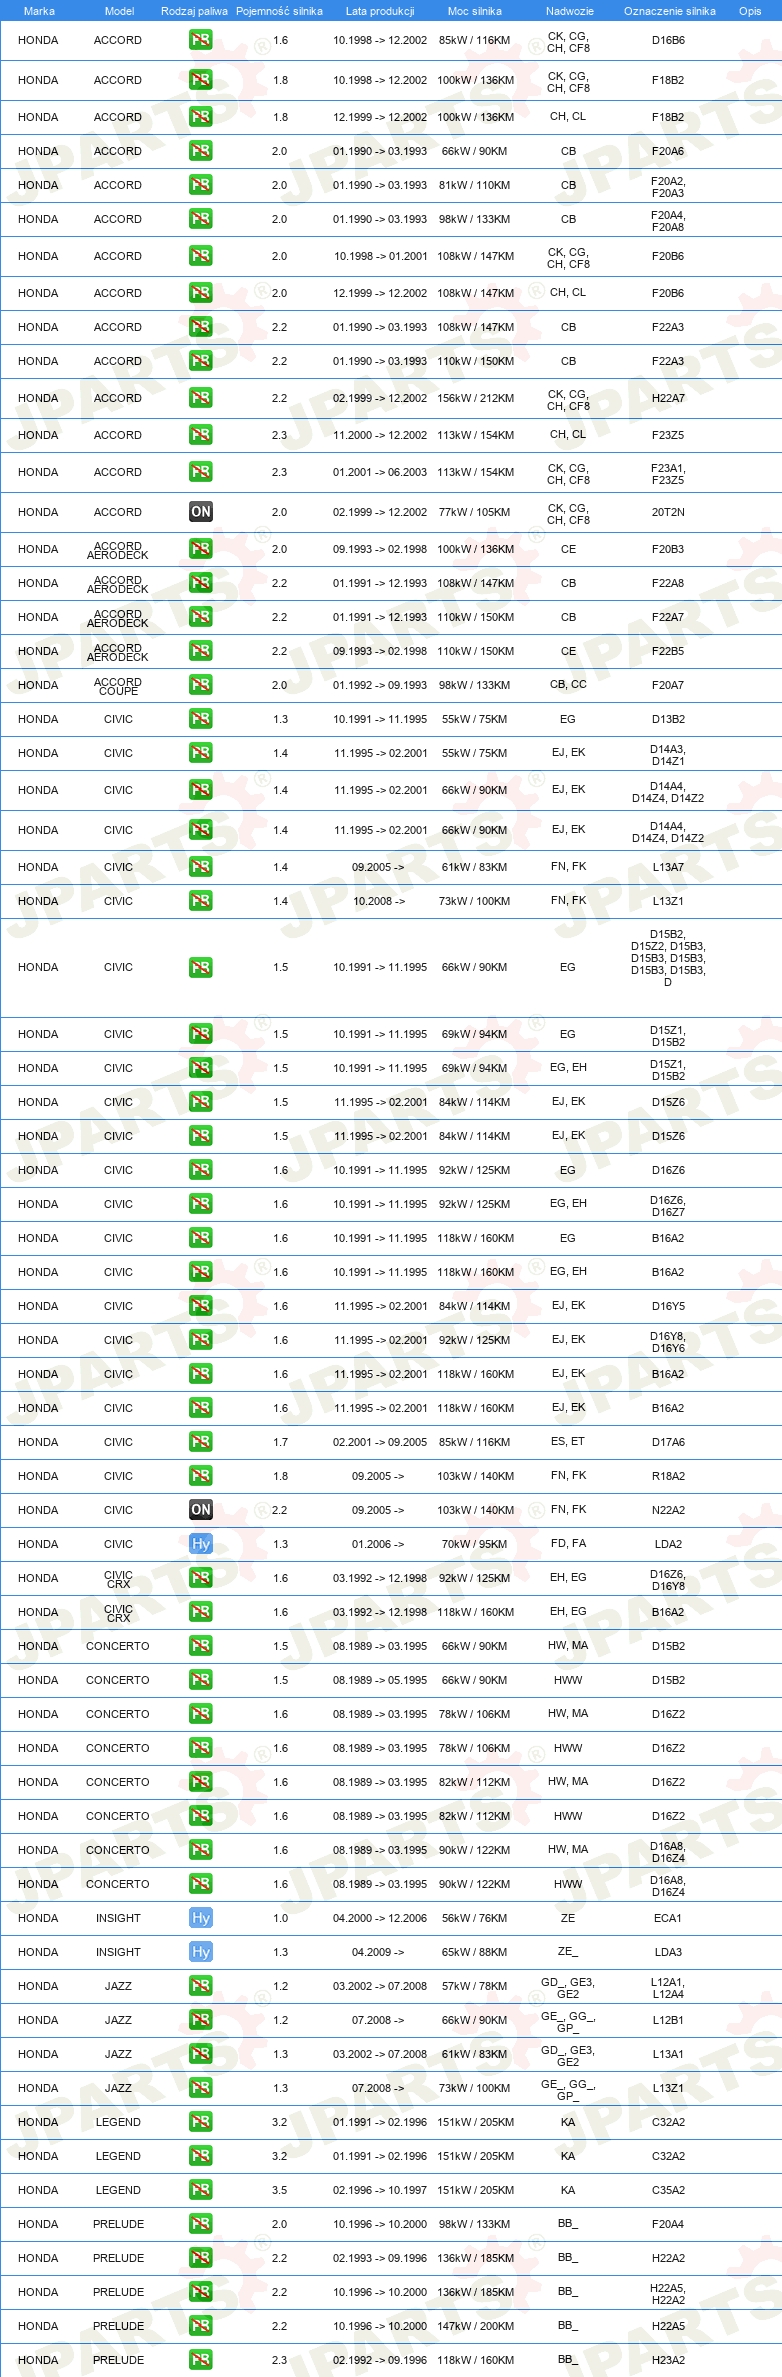Select engine code N22A2 cell
The image size is (782, 2377).
pos(668,1510)
